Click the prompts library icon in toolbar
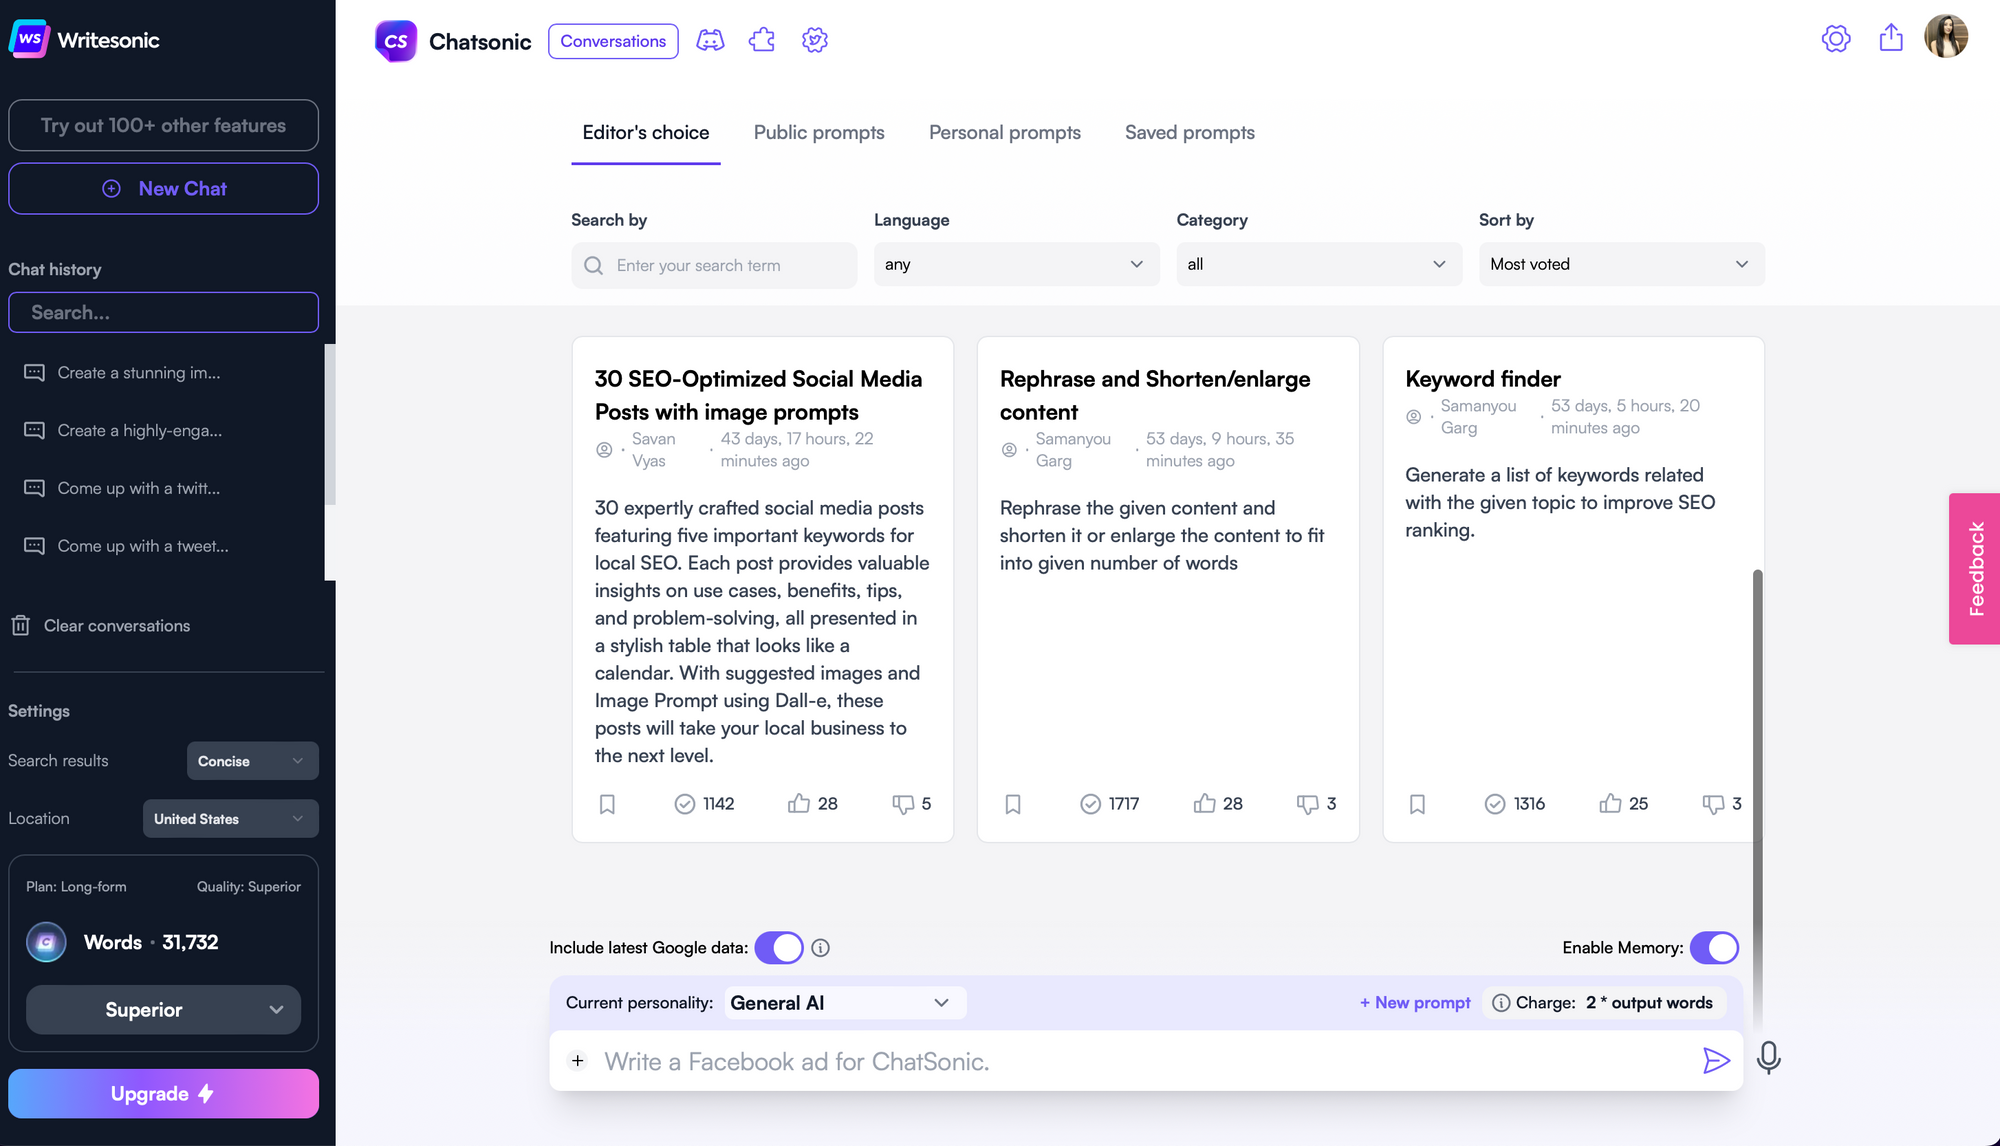 click(x=762, y=40)
